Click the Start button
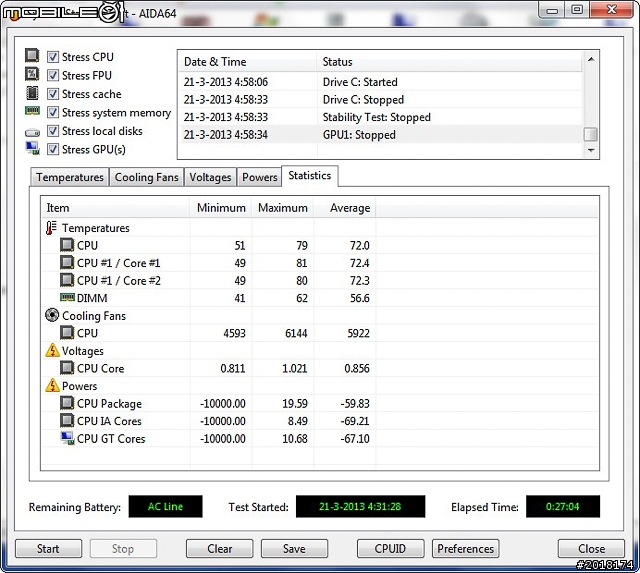Viewport: 640px width, 573px height. (48, 549)
